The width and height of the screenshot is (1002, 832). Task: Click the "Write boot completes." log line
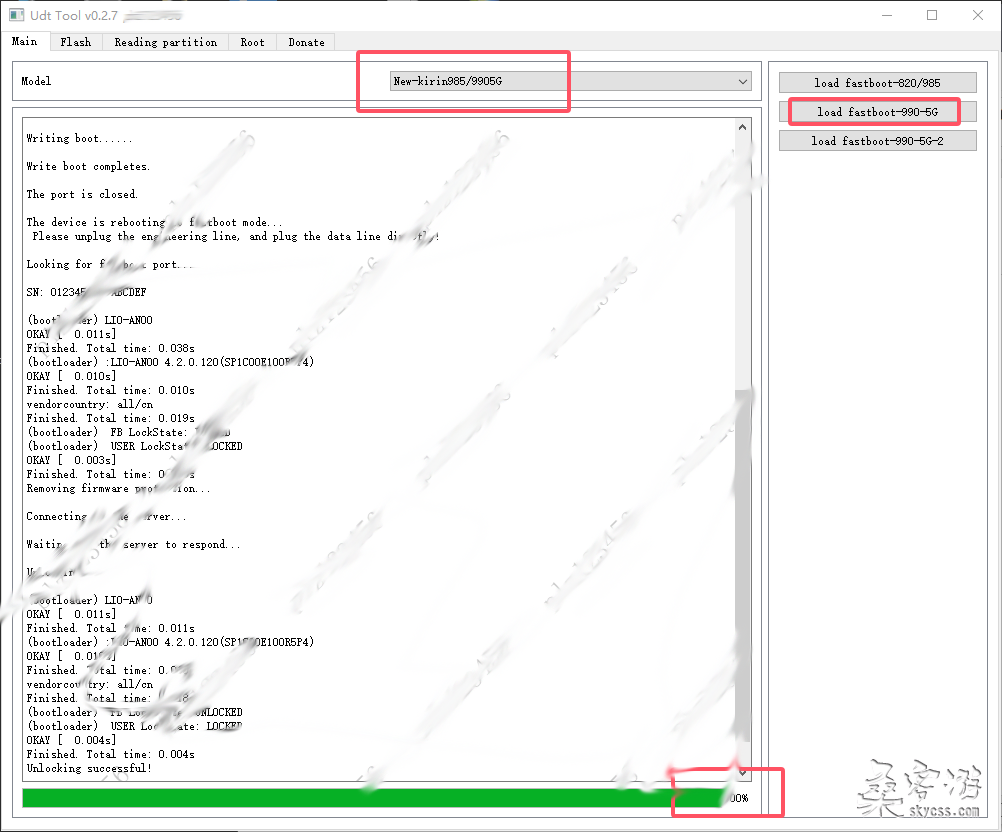point(88,166)
